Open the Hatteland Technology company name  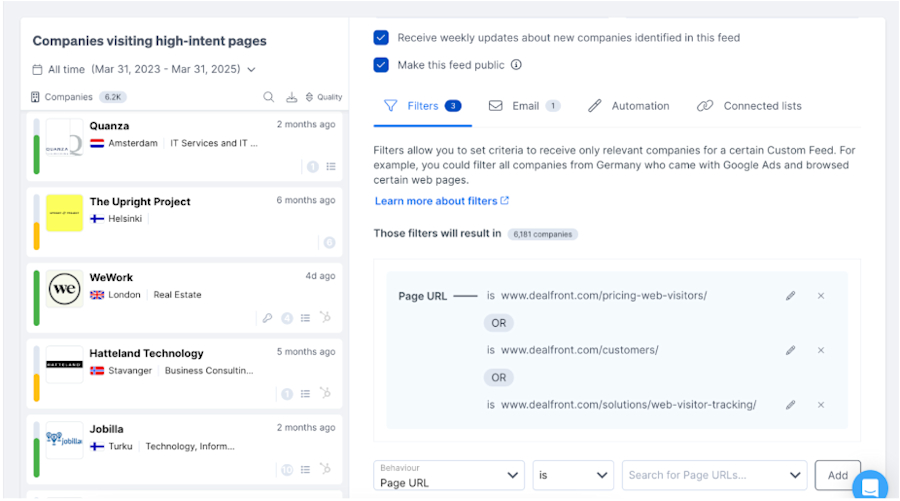point(146,354)
